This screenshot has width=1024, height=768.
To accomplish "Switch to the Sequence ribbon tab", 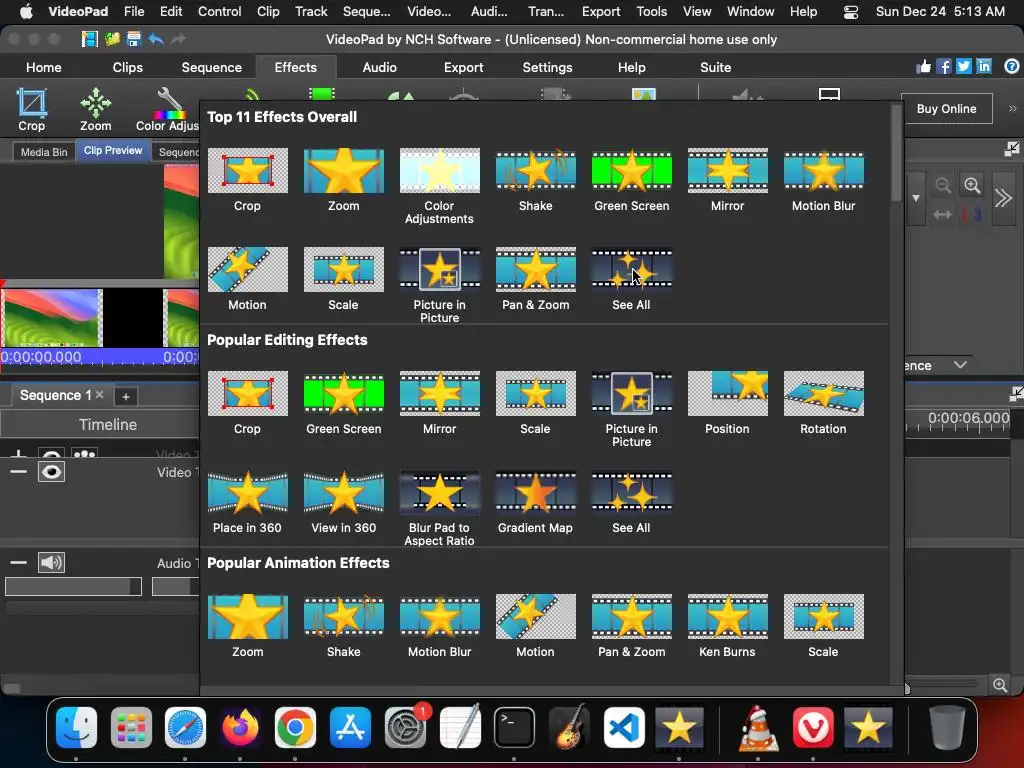I will 212,67.
